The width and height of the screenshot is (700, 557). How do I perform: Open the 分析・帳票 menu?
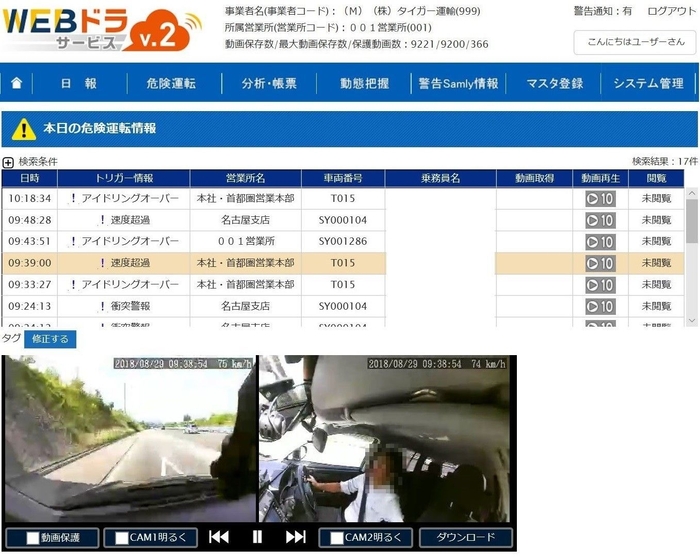tap(269, 84)
